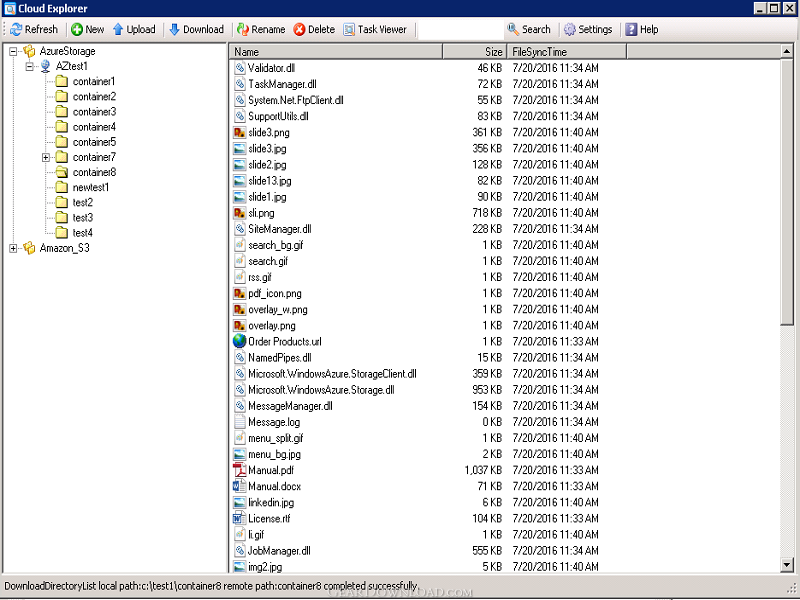
Task: Click the Order Products.url globe icon
Action: click(239, 341)
